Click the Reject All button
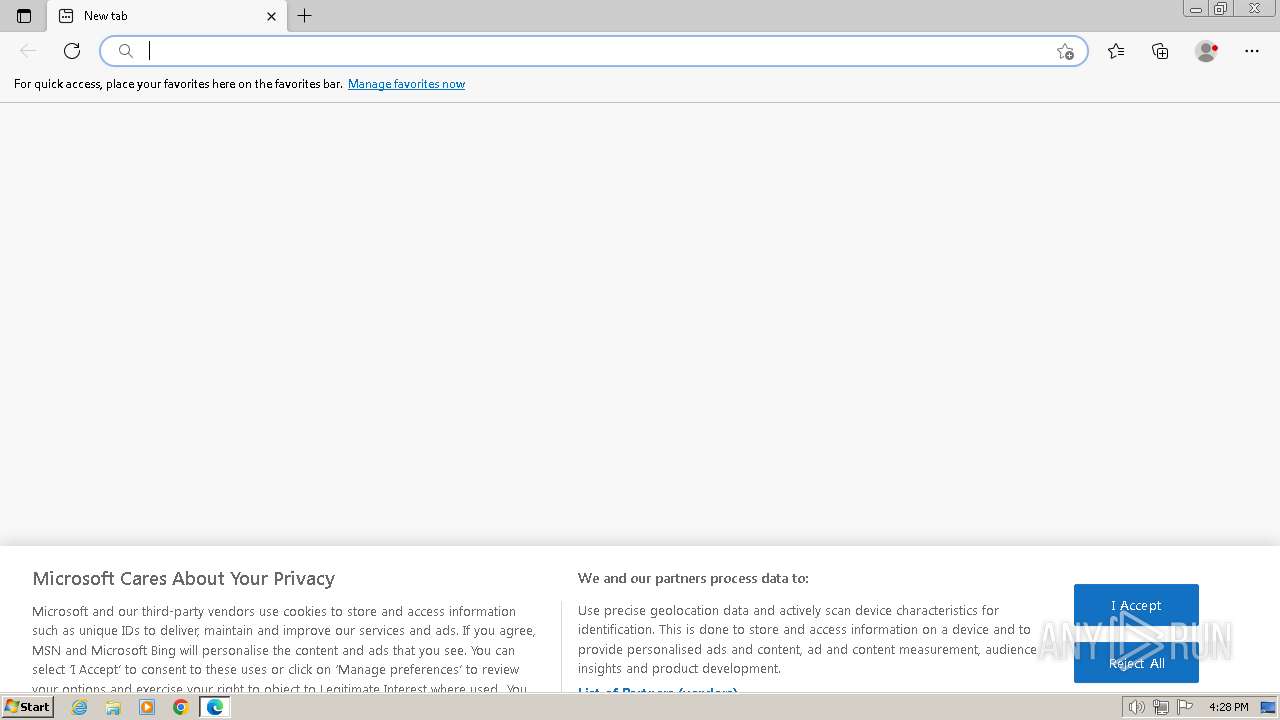1280x720 pixels. tap(1136, 663)
